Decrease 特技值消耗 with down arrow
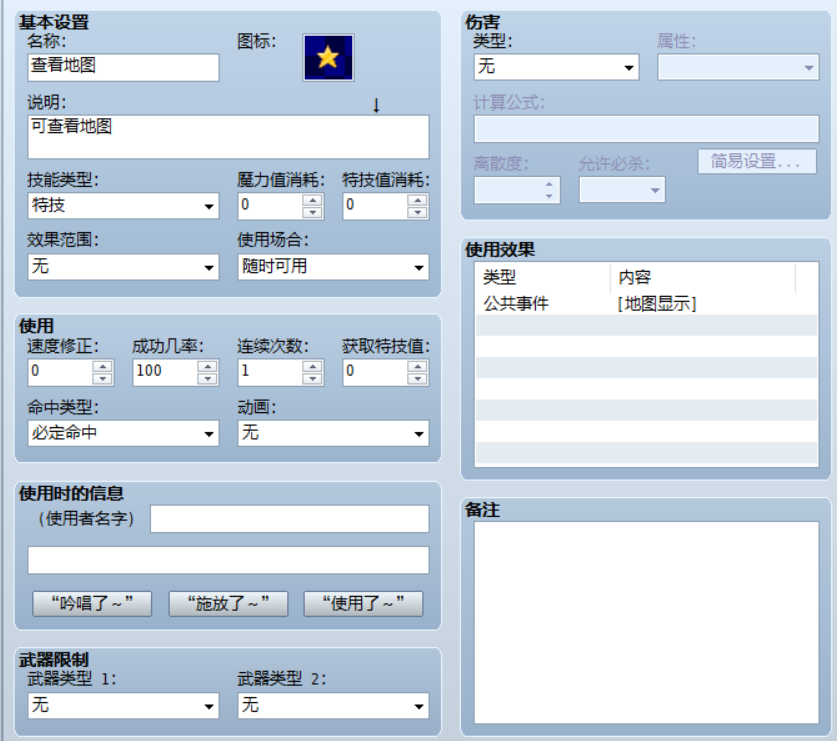Viewport: 837px width, 741px height. 417,212
